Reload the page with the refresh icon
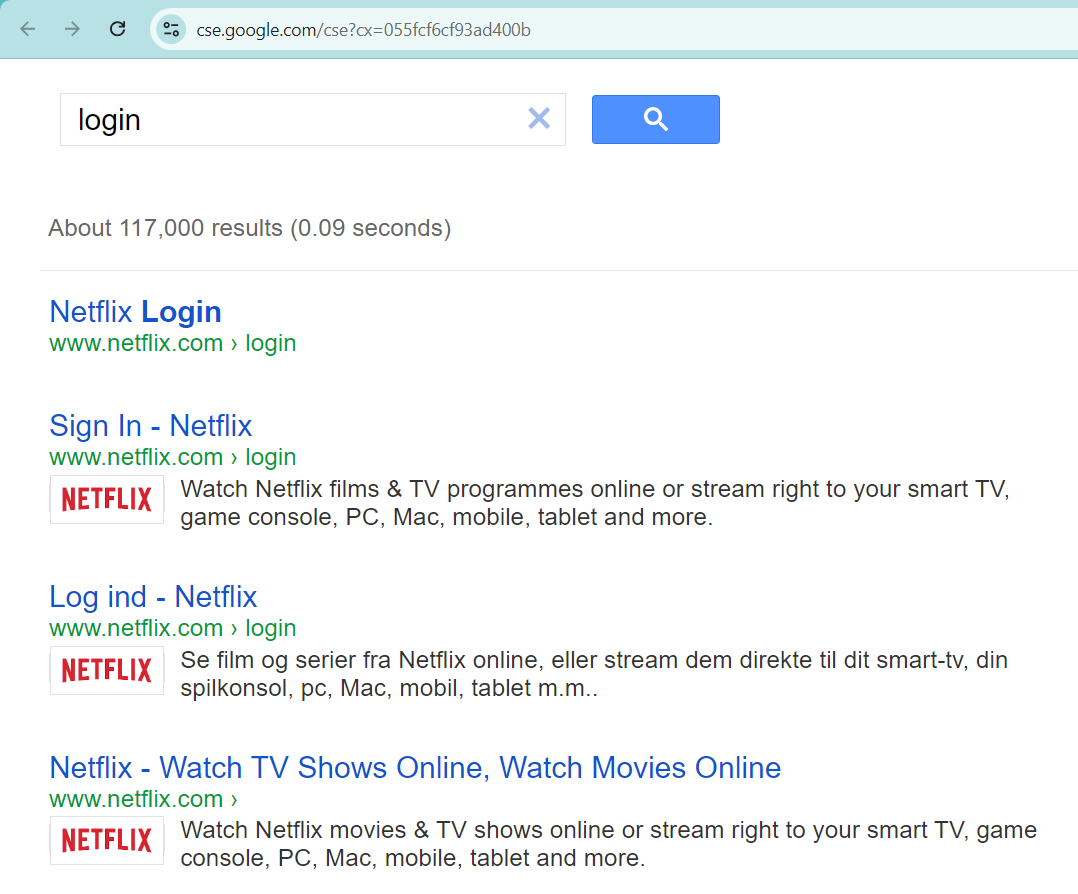Screen dimensions: 1078x894 [x=116, y=29]
